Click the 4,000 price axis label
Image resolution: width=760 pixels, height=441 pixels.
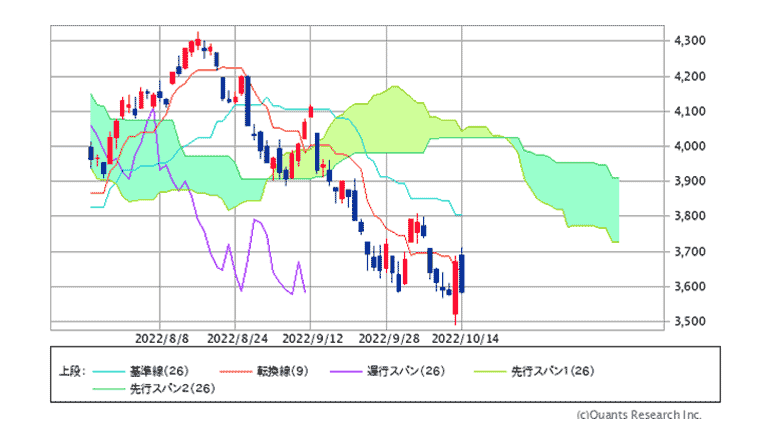pos(691,146)
